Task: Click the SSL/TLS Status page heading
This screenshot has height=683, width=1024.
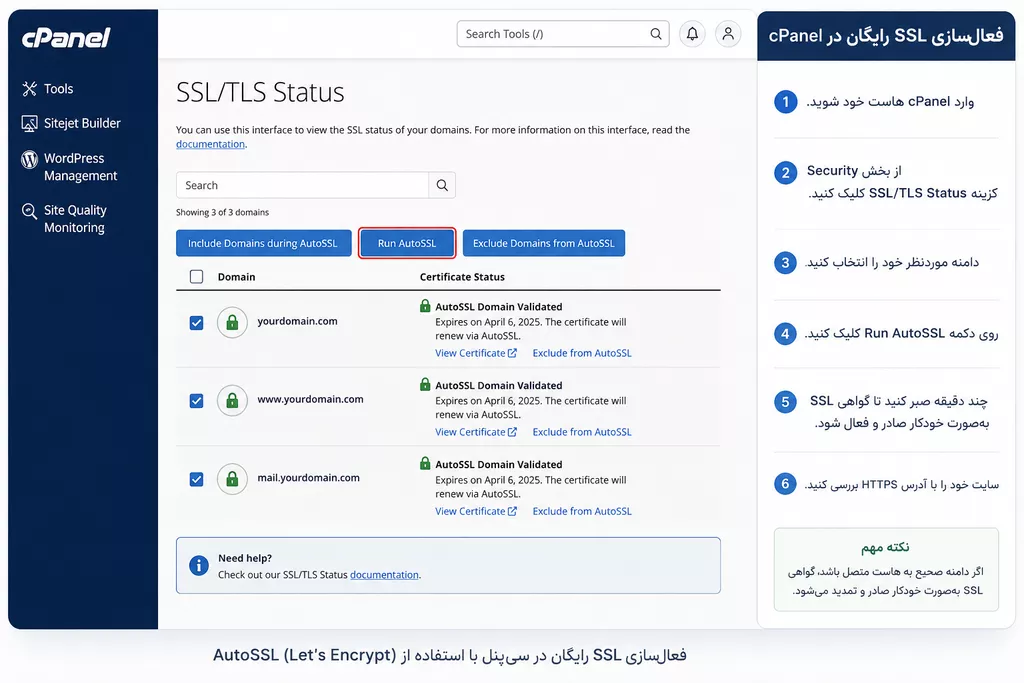Action: coord(260,92)
